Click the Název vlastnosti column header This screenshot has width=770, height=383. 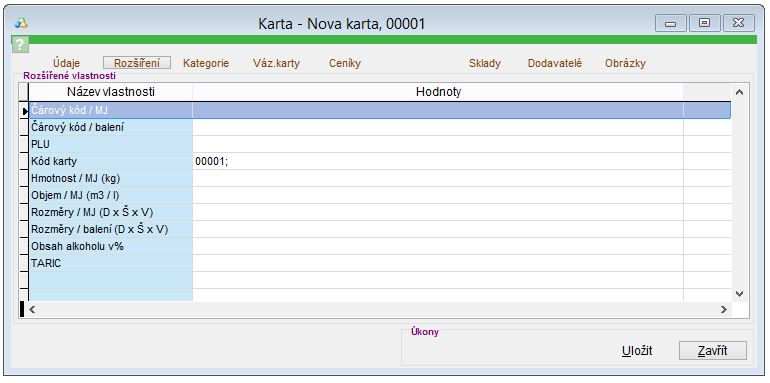[110, 92]
